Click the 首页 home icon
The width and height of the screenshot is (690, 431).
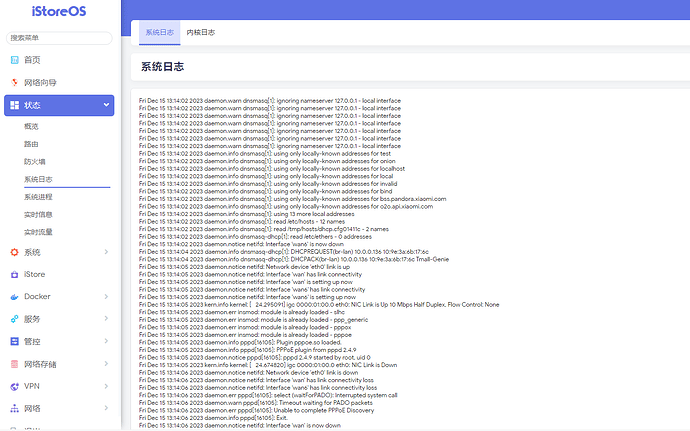point(13,60)
